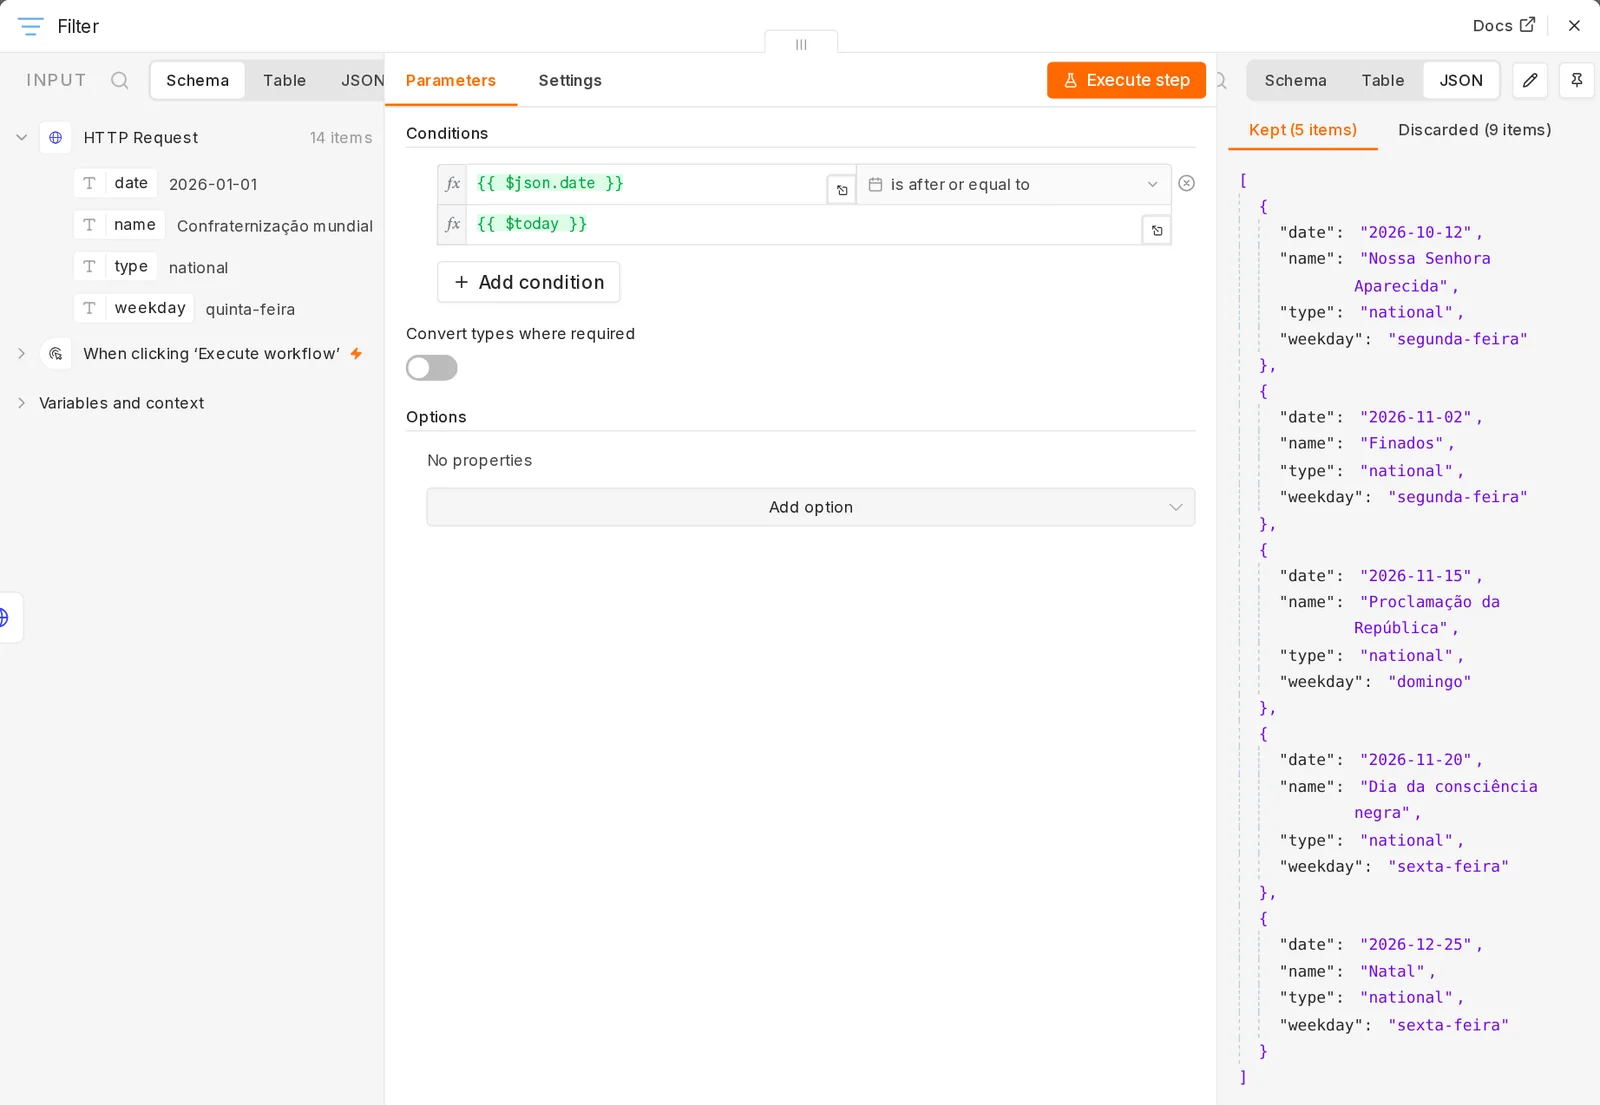Viewport: 1600px width, 1105px height.
Task: Pin the output data
Action: coord(1577,80)
